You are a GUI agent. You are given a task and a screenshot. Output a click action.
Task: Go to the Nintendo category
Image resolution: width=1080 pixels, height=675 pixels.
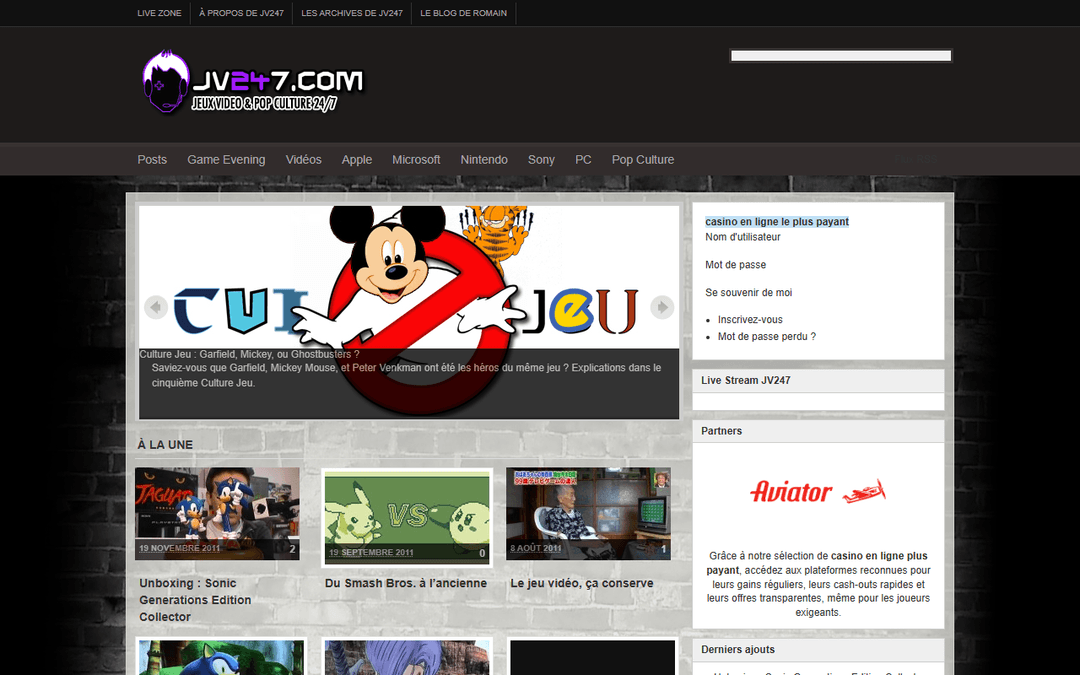[x=484, y=159]
